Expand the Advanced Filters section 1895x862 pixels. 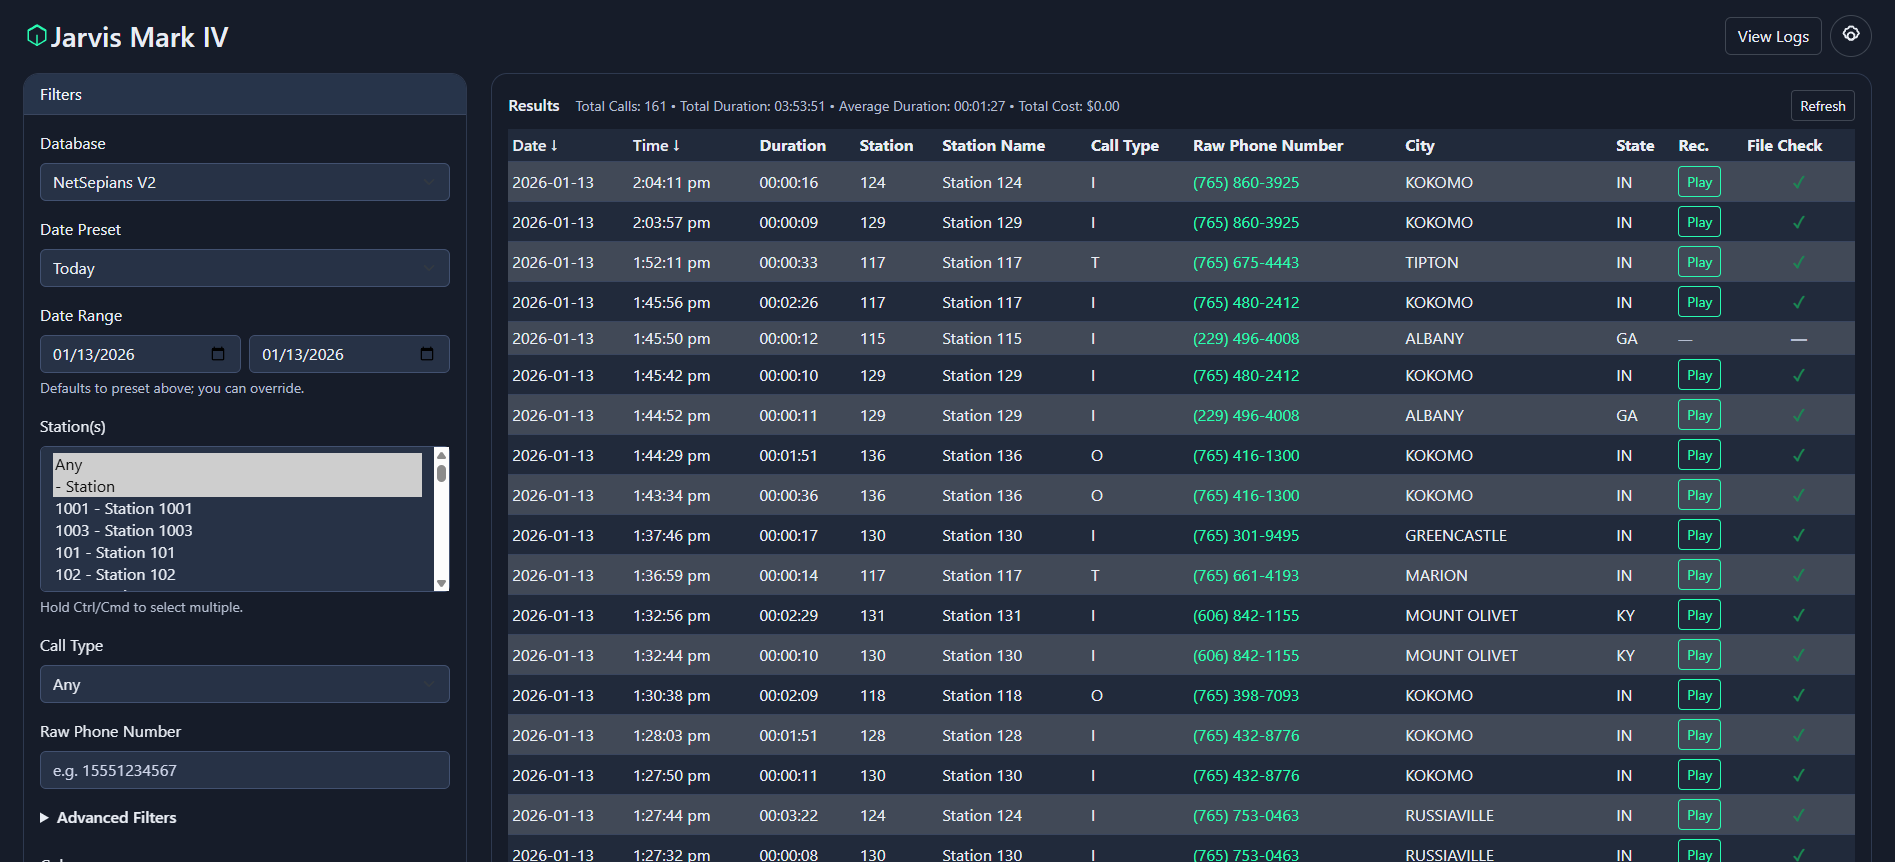[108, 817]
